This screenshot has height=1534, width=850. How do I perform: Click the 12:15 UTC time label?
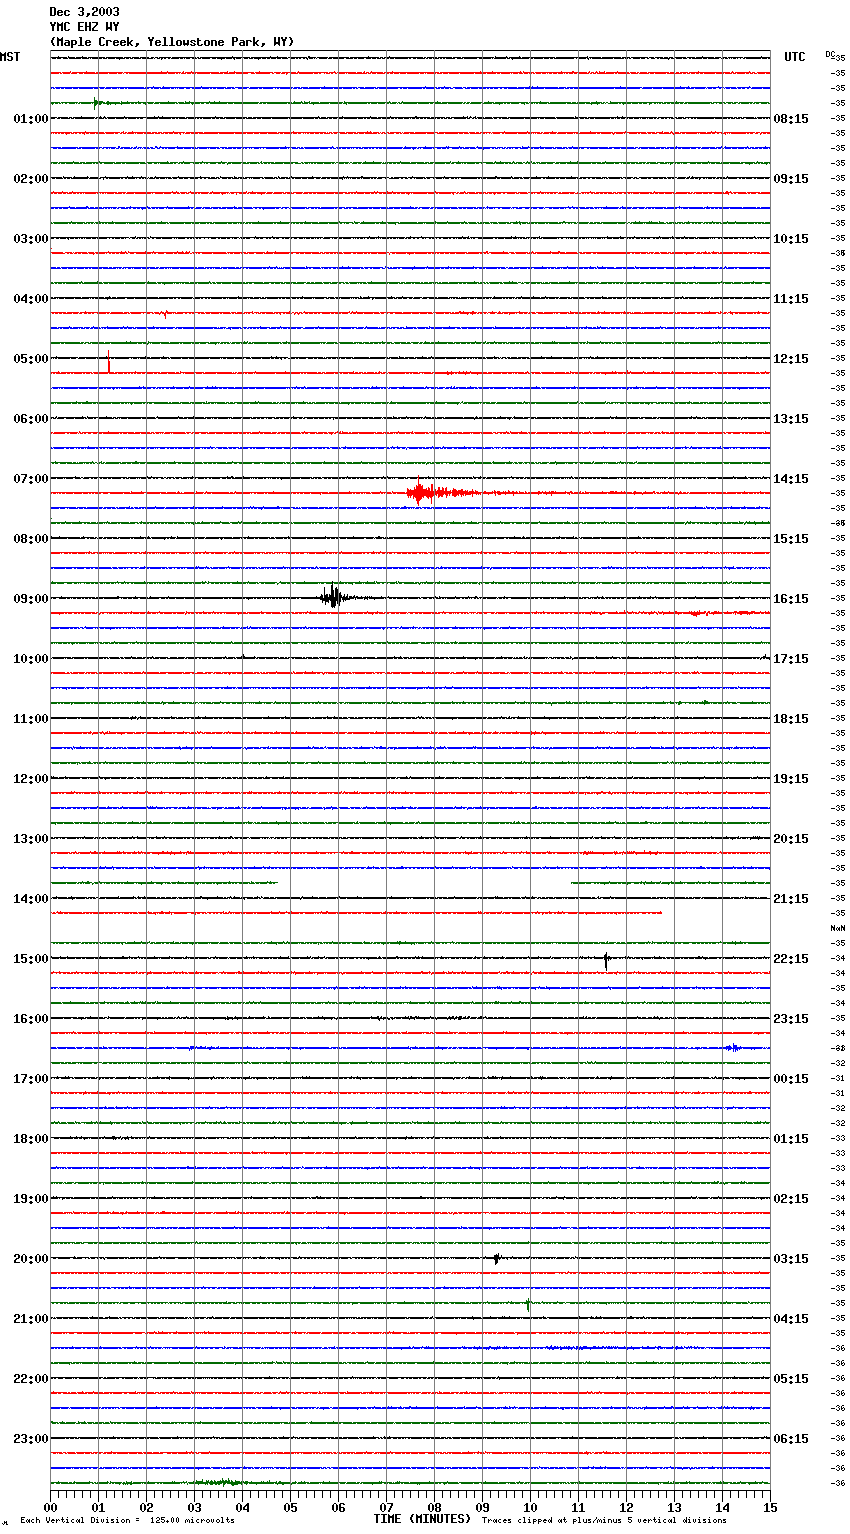pyautogui.click(x=791, y=359)
